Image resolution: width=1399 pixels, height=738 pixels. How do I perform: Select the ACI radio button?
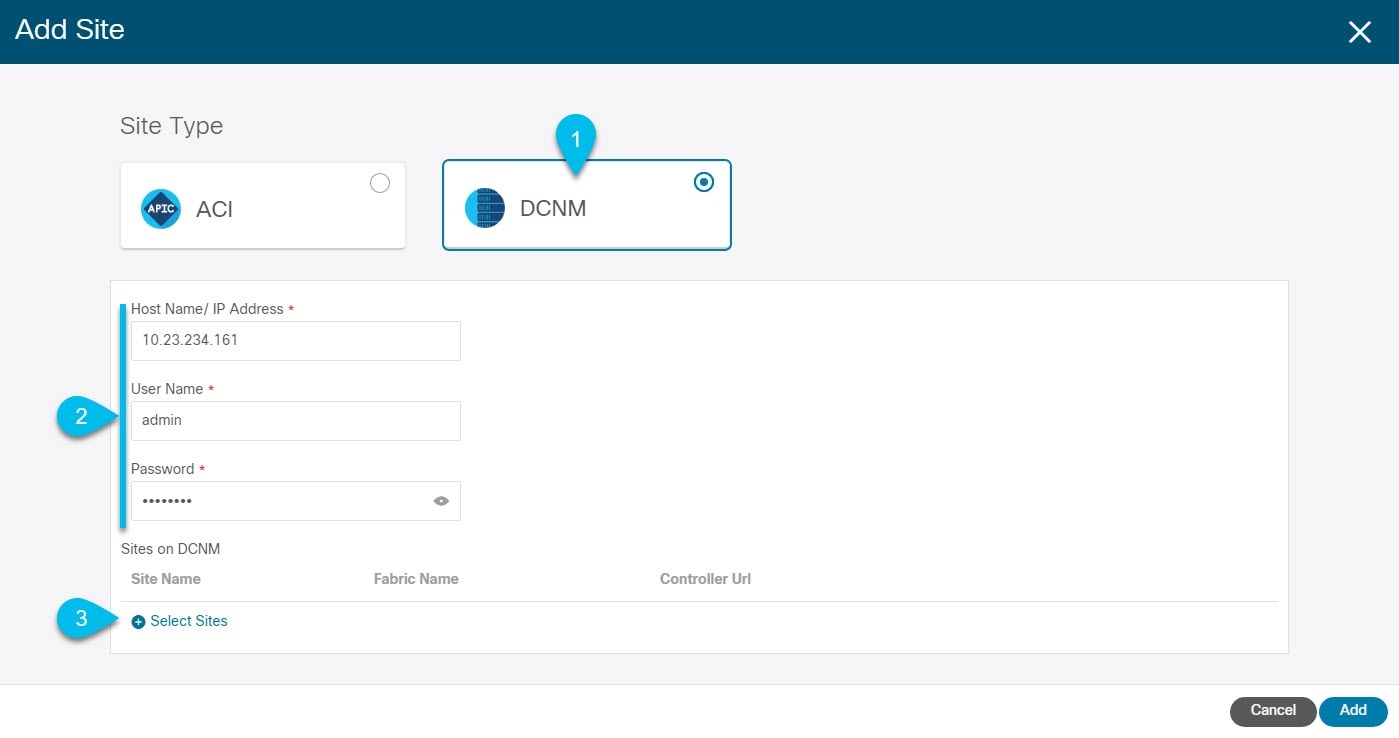point(380,183)
